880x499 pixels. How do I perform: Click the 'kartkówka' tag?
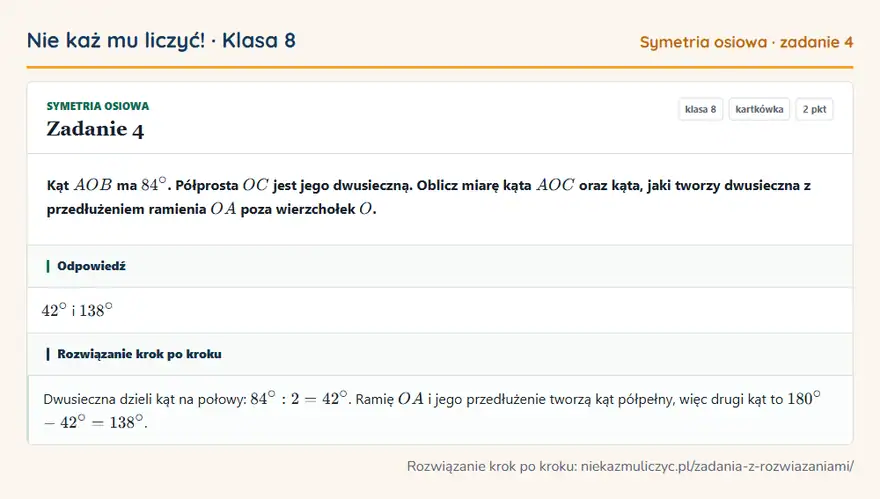click(759, 109)
